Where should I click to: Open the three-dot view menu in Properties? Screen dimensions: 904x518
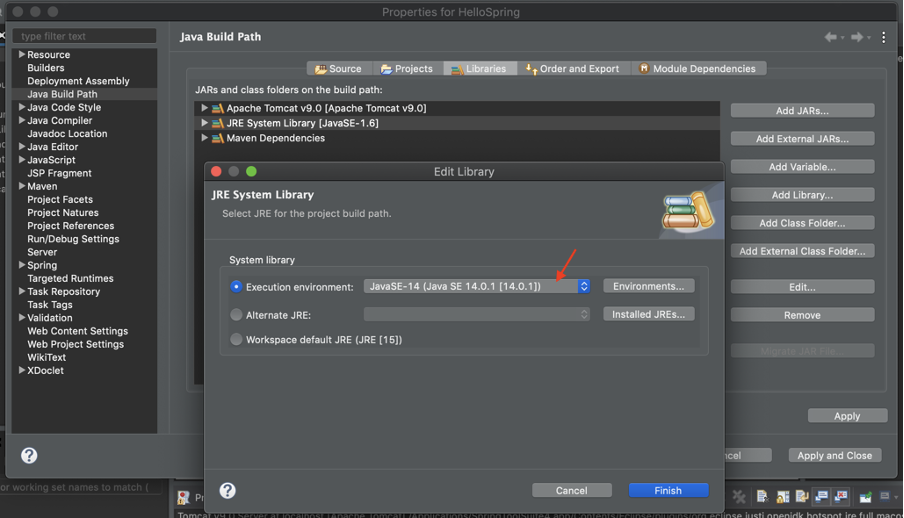click(x=884, y=37)
